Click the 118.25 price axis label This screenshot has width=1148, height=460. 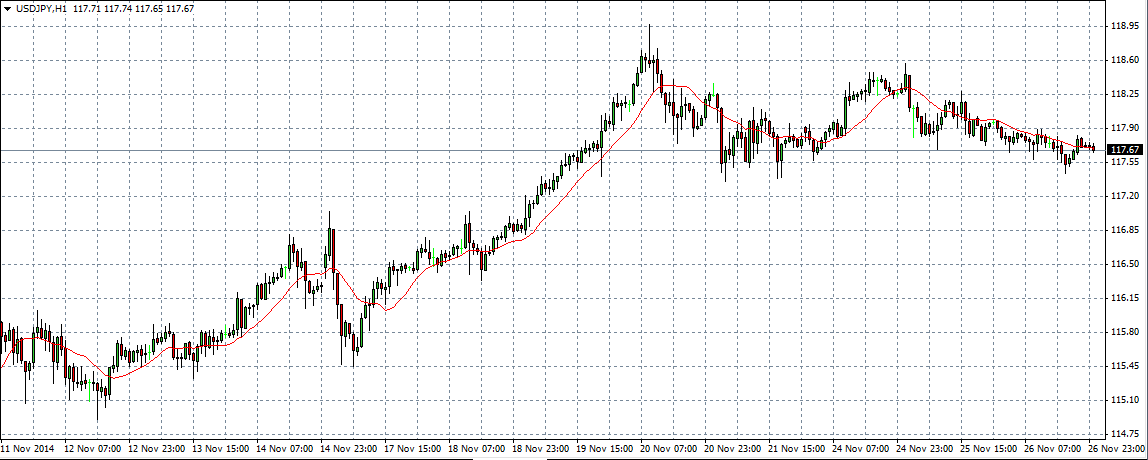click(1125, 94)
